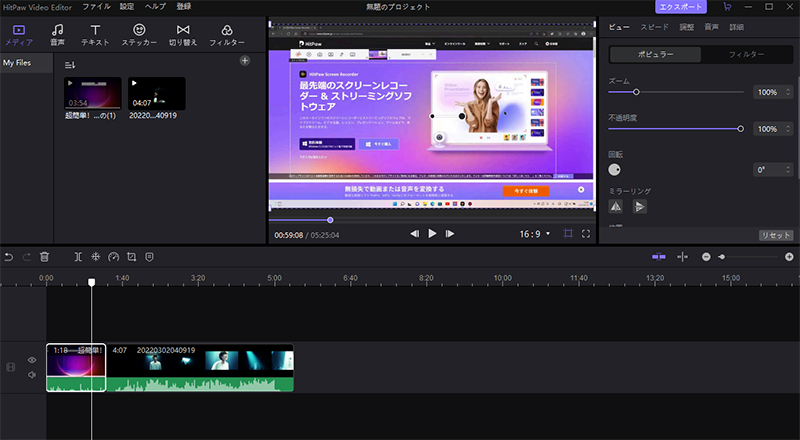Switch to the ステッカー tab

click(x=139, y=36)
